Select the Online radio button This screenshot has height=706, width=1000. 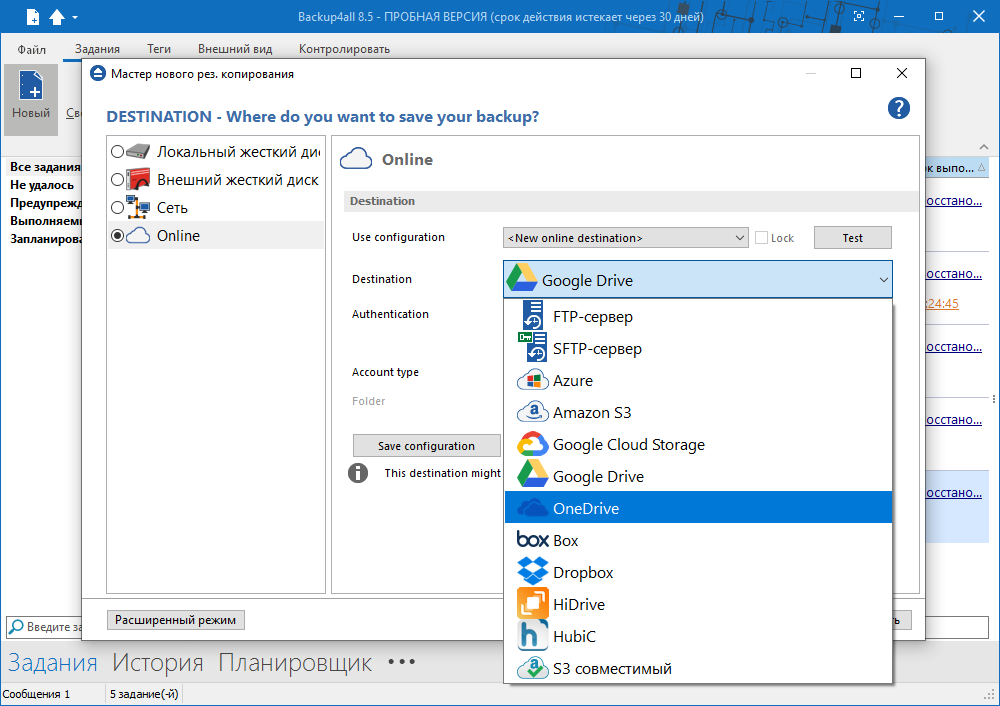click(117, 235)
